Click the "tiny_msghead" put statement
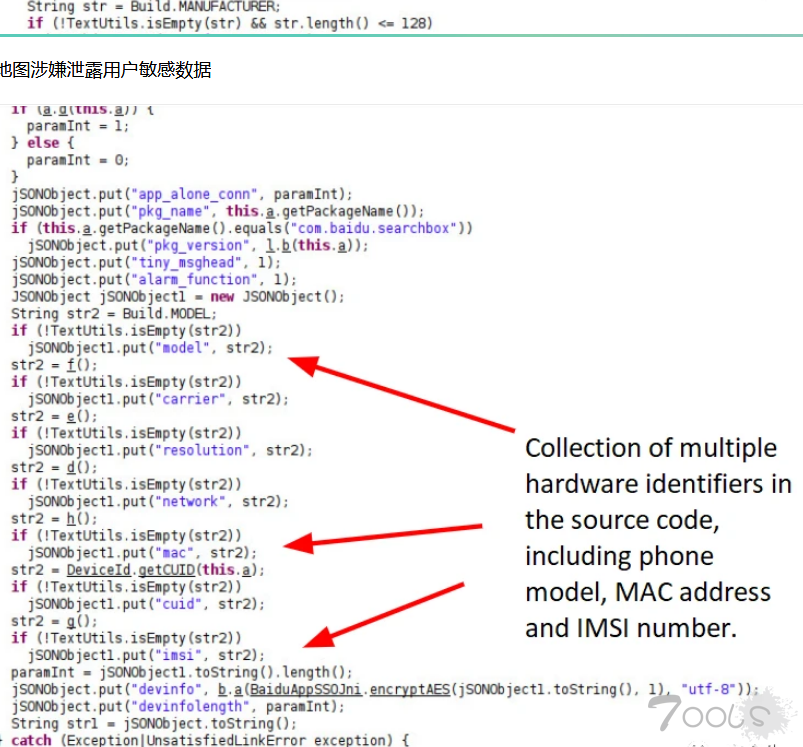803x747 pixels. point(140,262)
